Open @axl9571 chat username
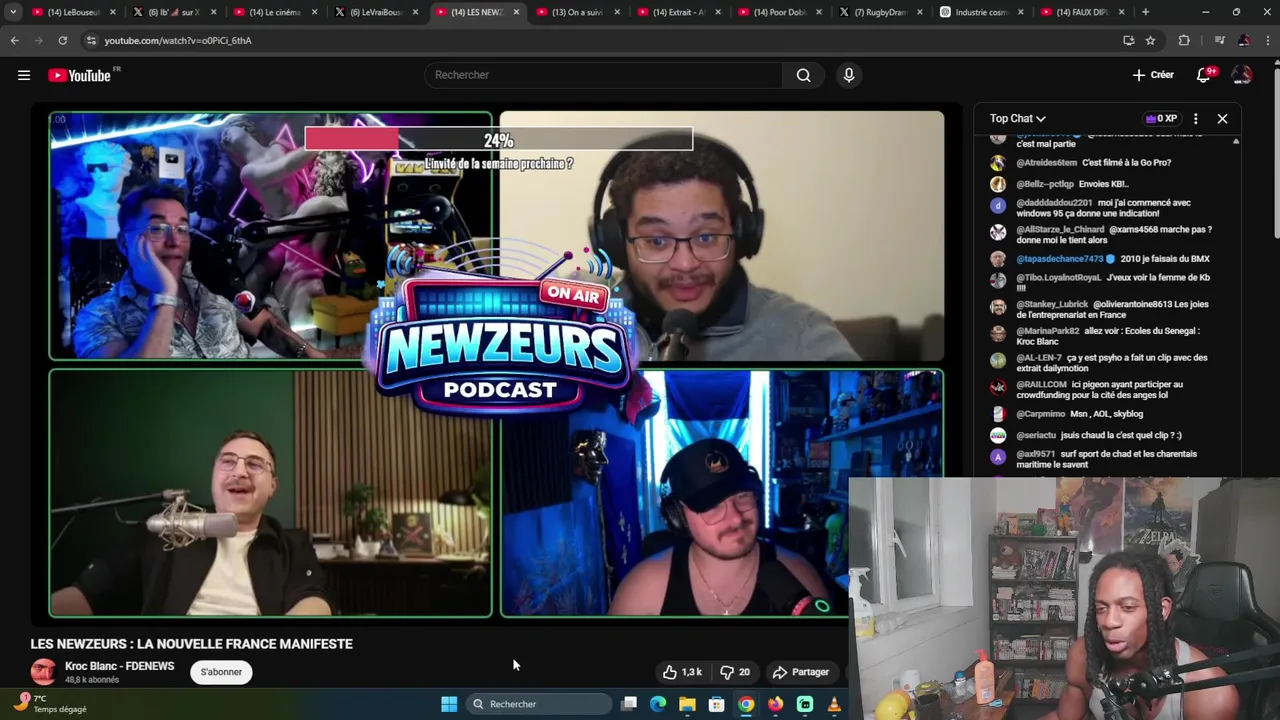This screenshot has width=1280, height=720. tap(1036, 454)
